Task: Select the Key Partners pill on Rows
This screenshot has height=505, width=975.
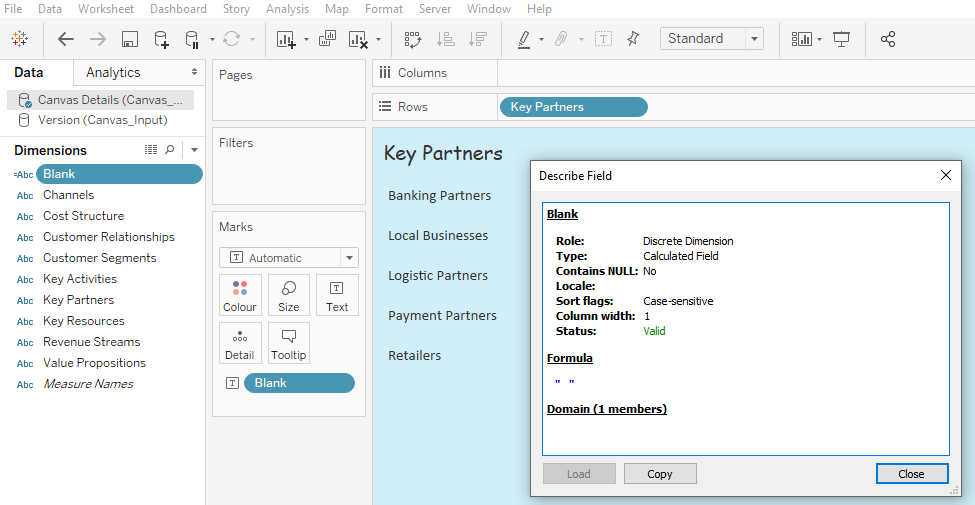Action: 573,107
